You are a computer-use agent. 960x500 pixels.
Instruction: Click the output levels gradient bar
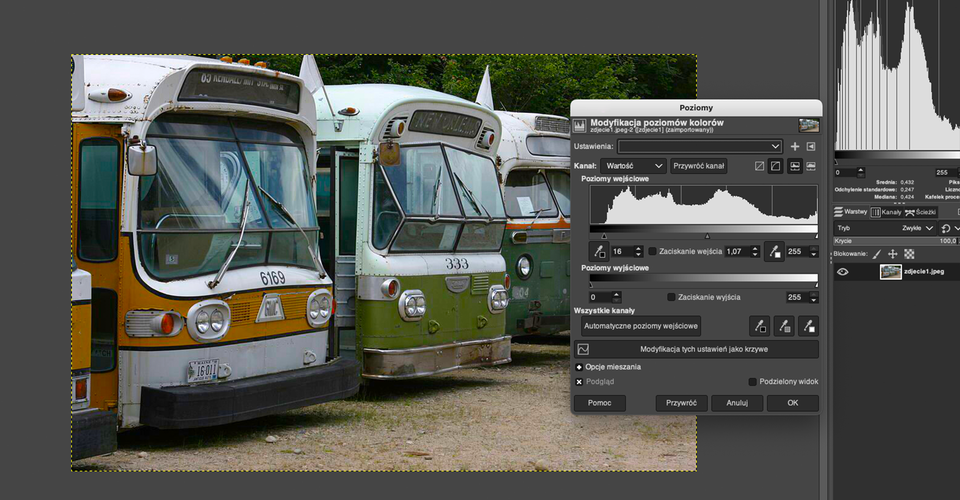tap(704, 278)
